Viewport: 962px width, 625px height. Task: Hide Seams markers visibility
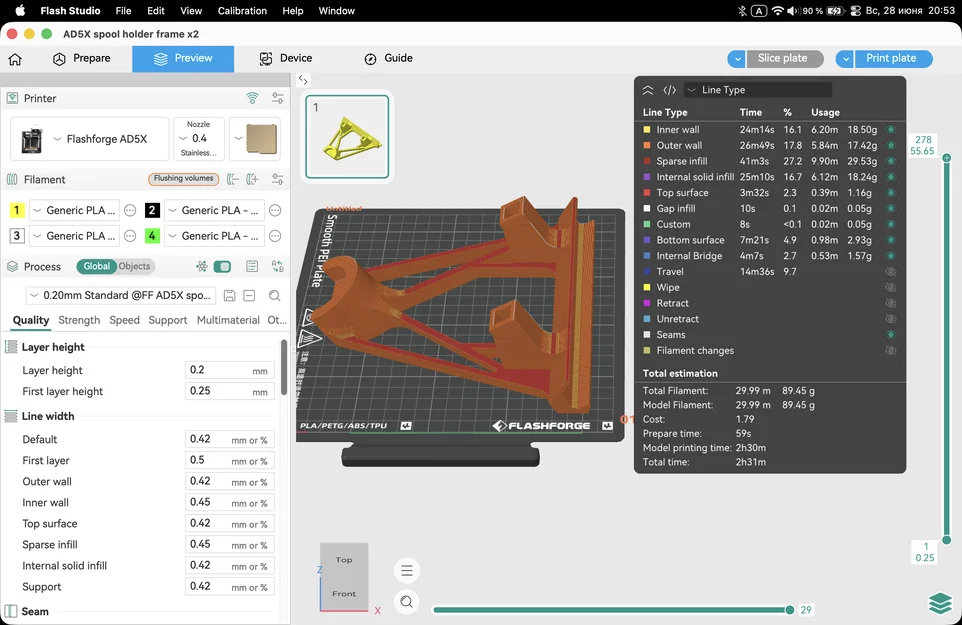[891, 335]
